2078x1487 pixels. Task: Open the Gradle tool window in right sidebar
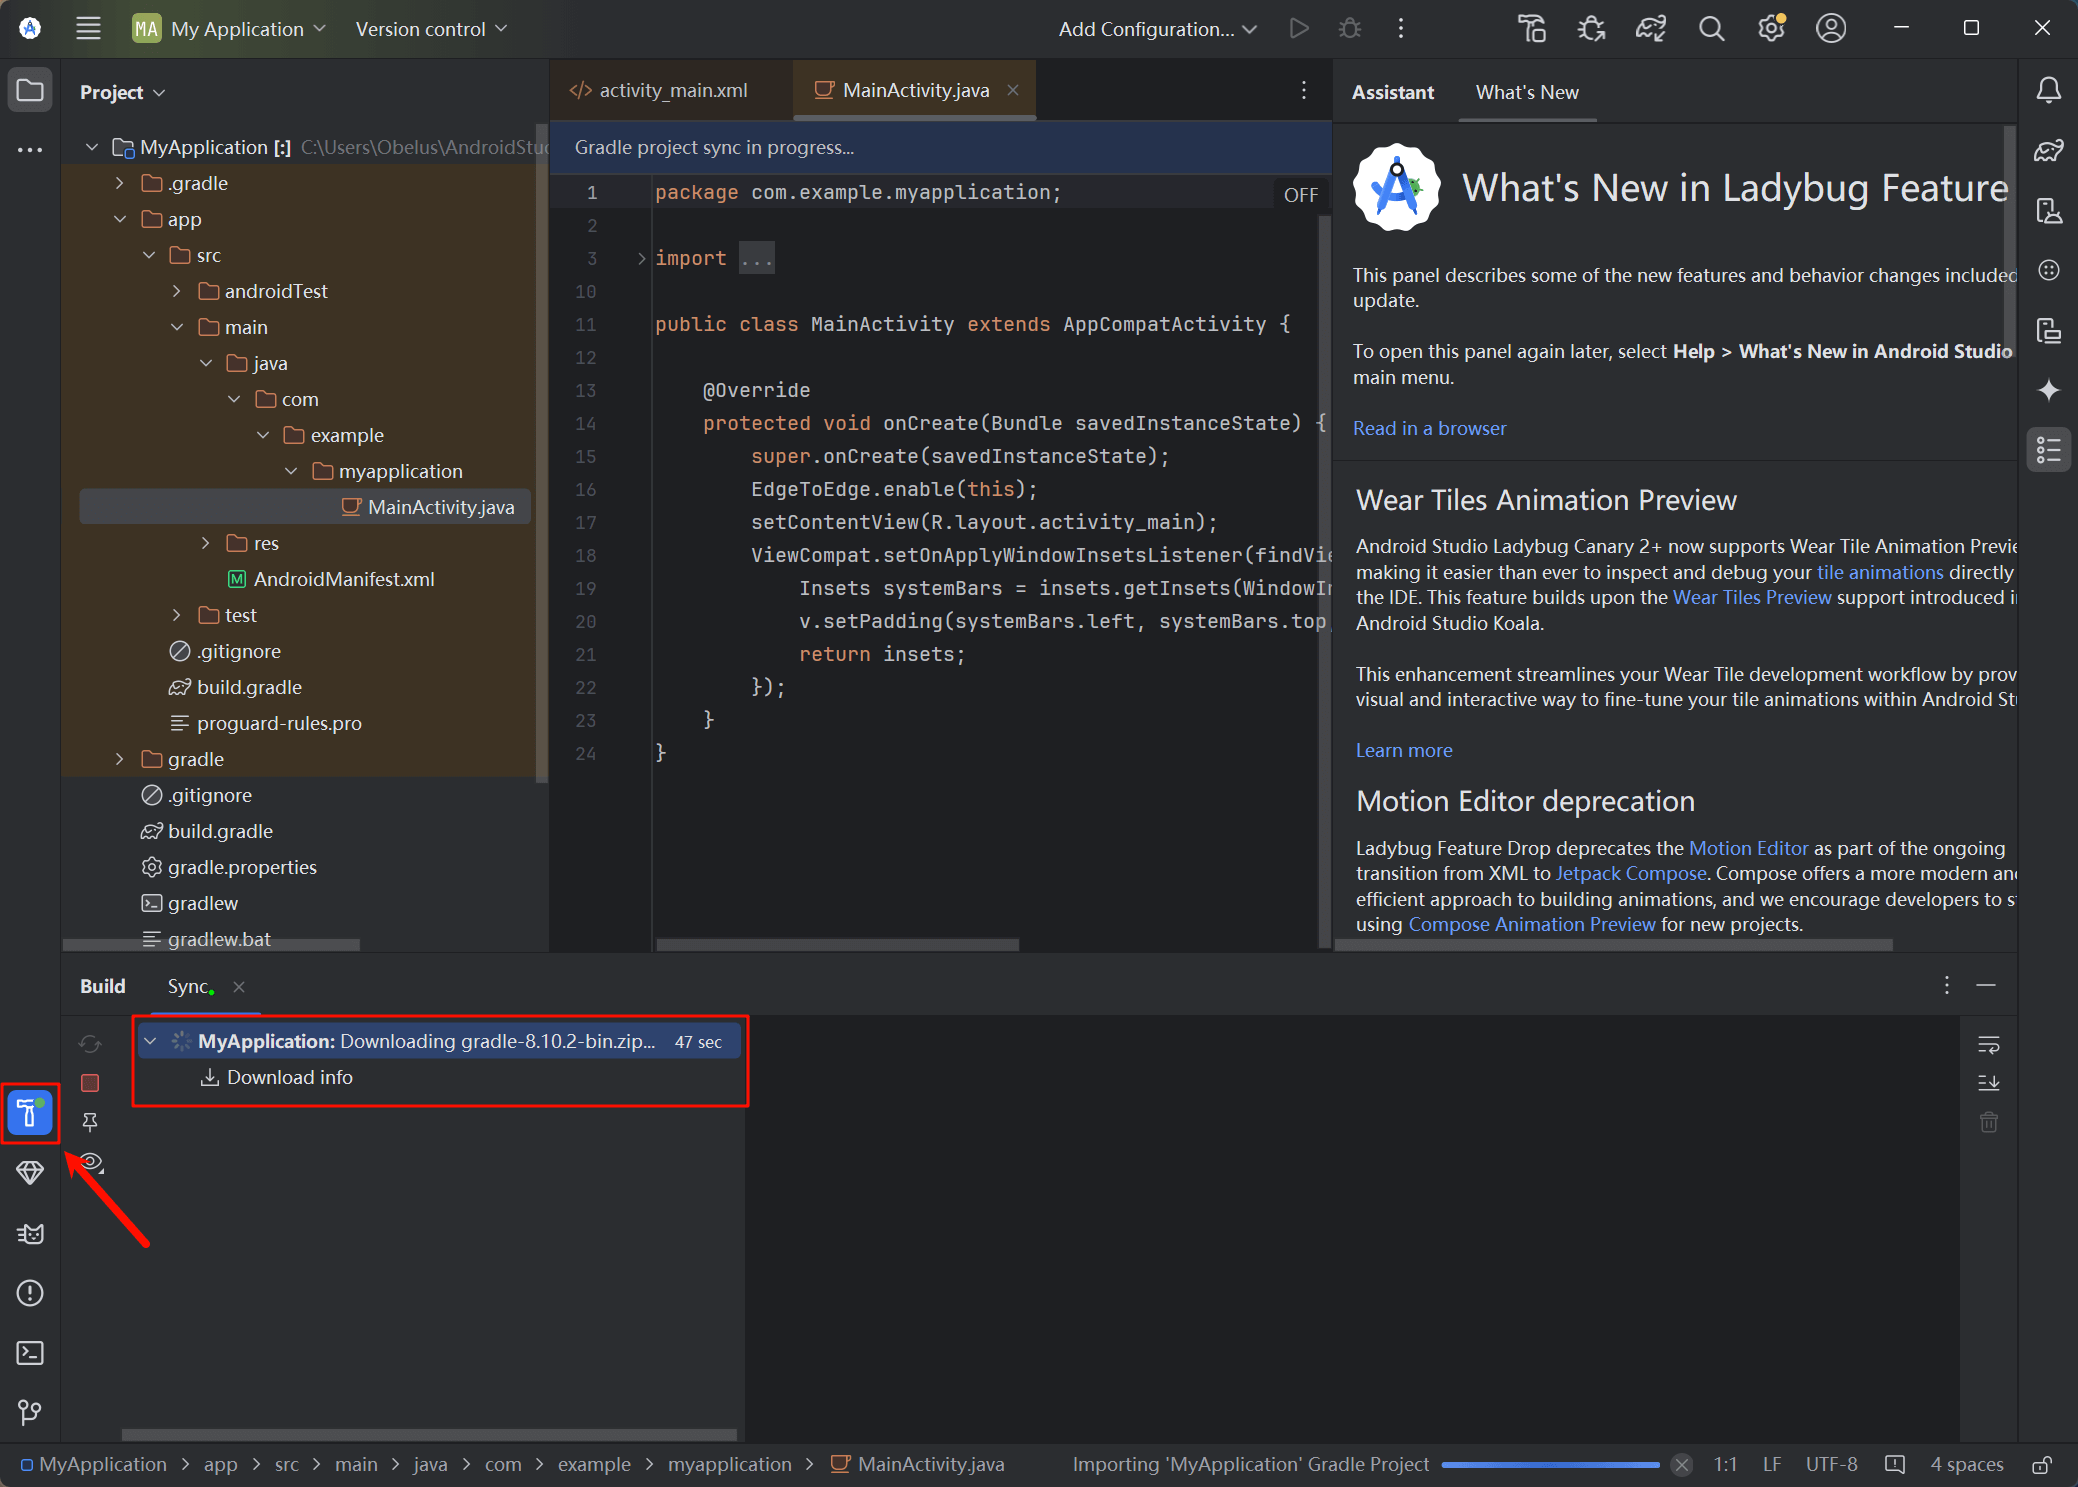click(2048, 150)
